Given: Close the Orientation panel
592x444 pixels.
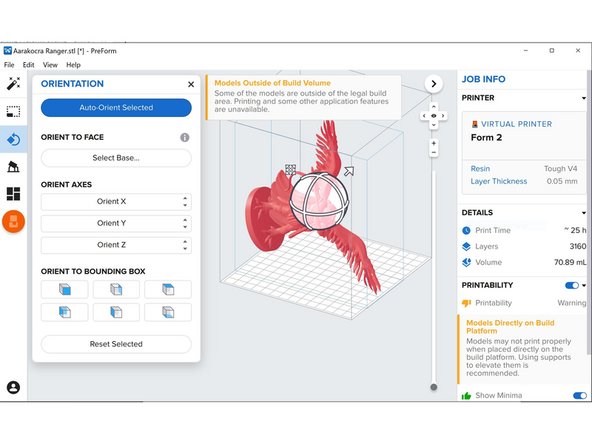Looking at the screenshot, I should tap(191, 84).
